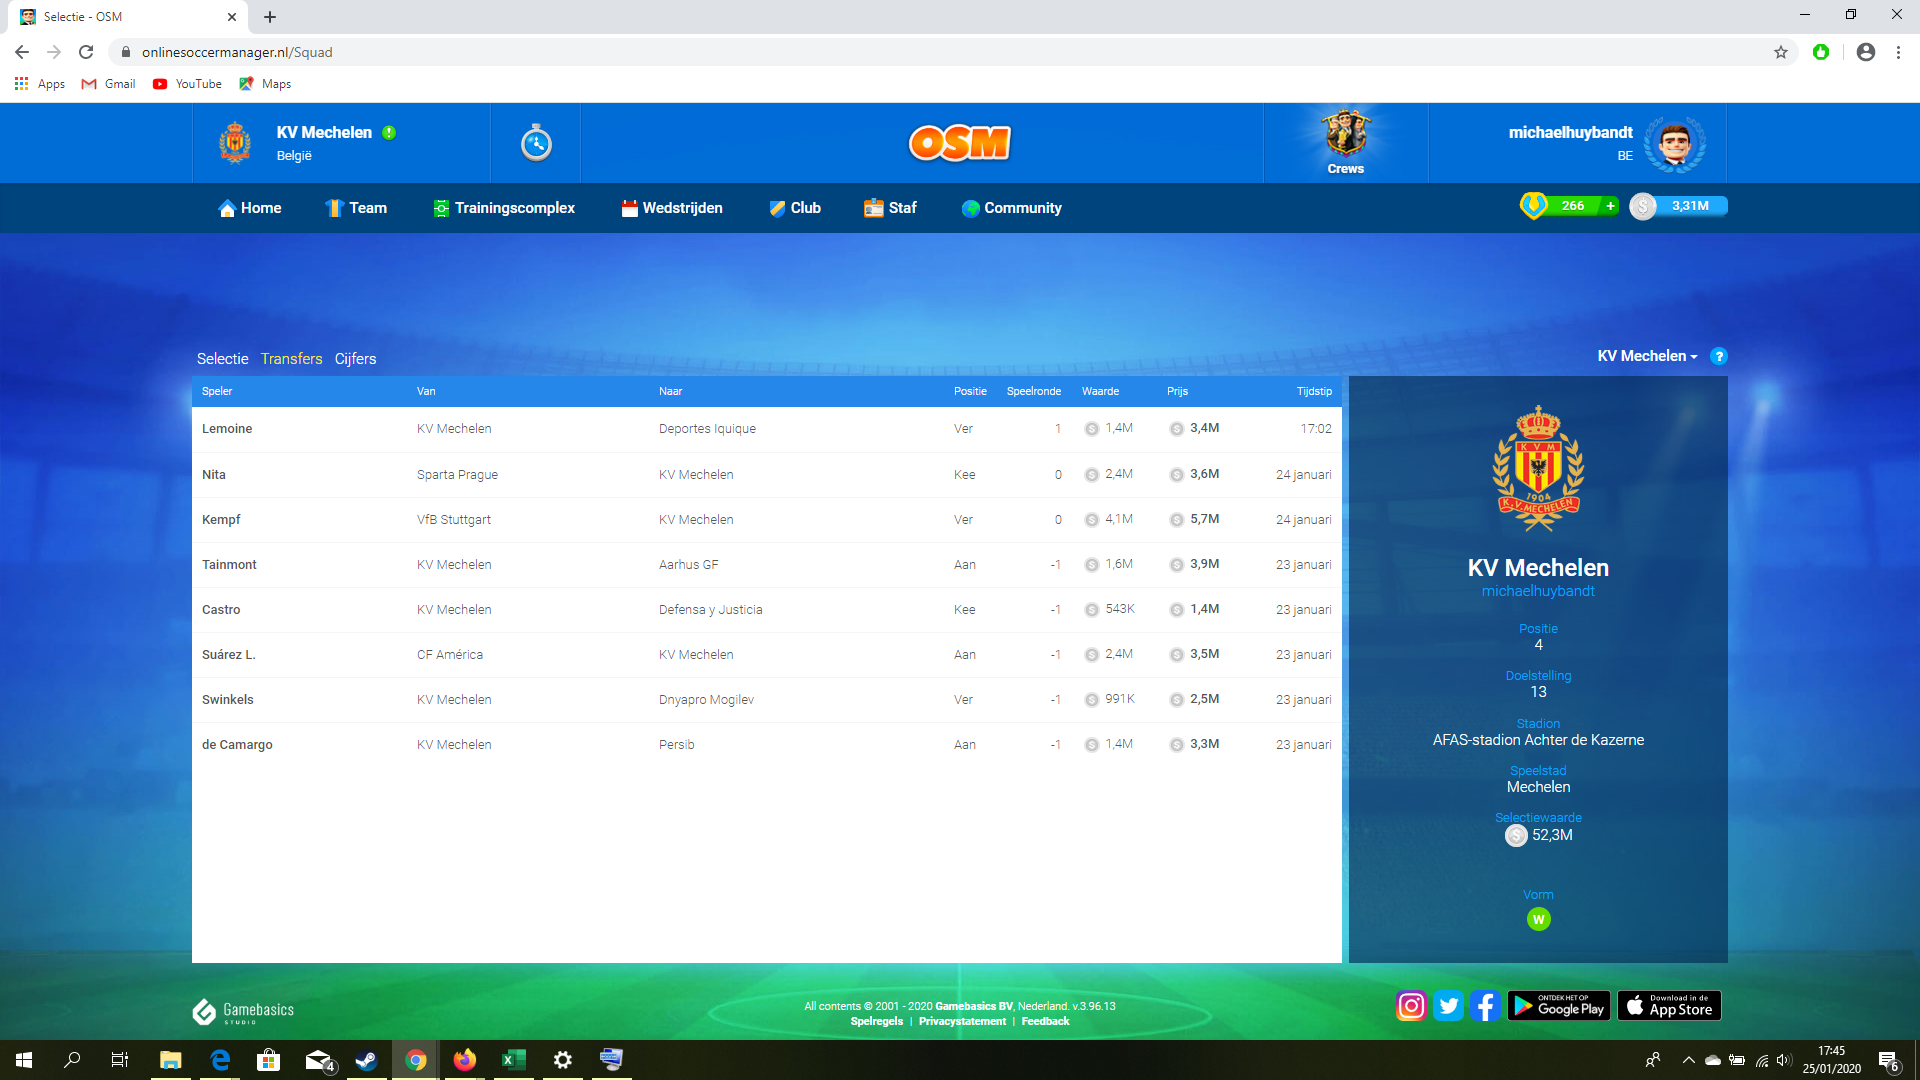Click the address bar URL
Viewport: 1920px width, 1080px height.
[x=237, y=52]
